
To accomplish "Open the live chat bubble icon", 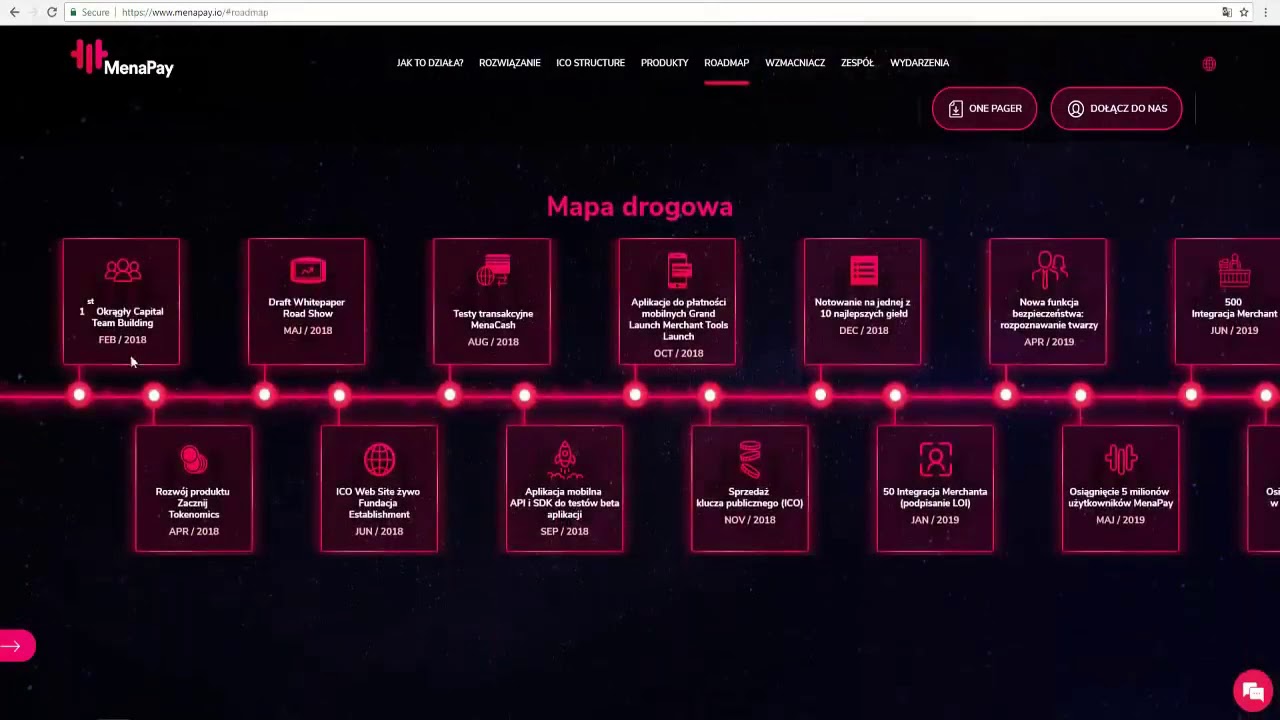I will [1252, 691].
